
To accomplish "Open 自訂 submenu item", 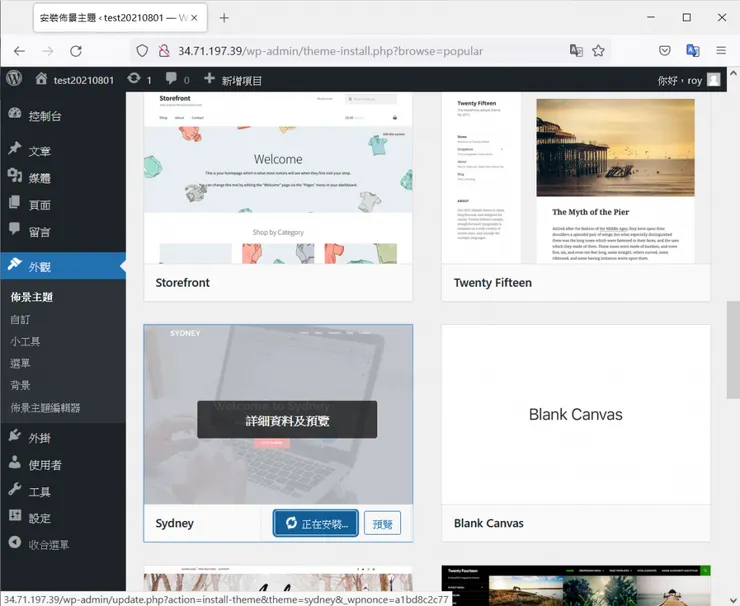I will (20, 320).
